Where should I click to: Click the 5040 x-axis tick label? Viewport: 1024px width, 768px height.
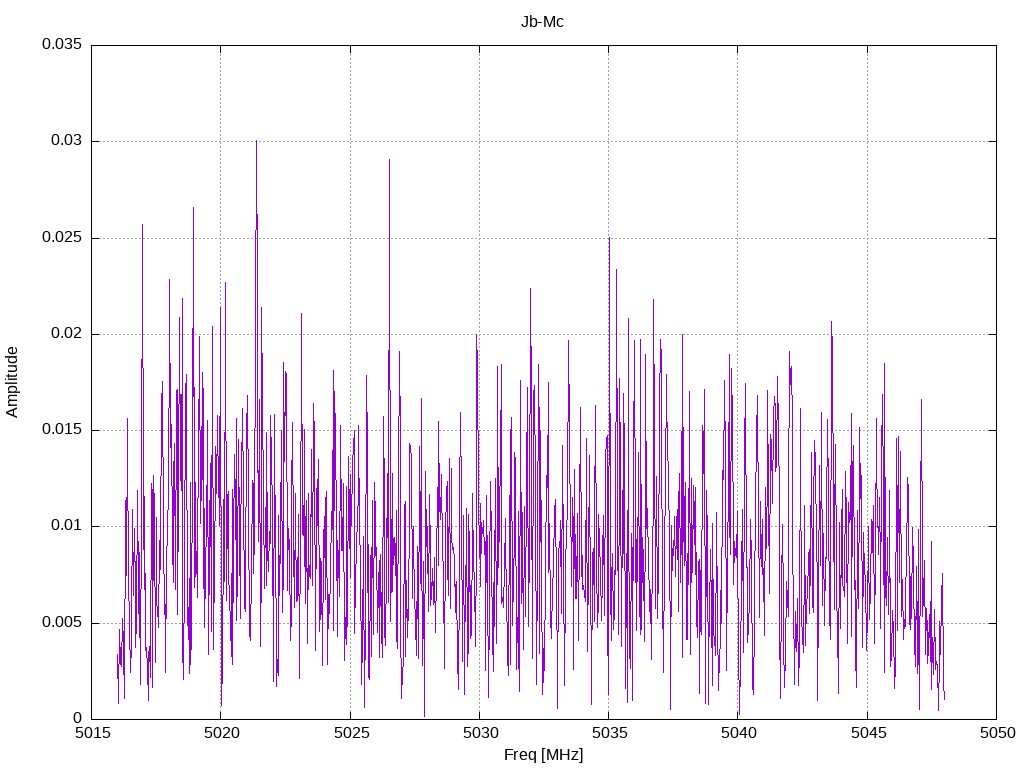pyautogui.click(x=739, y=733)
